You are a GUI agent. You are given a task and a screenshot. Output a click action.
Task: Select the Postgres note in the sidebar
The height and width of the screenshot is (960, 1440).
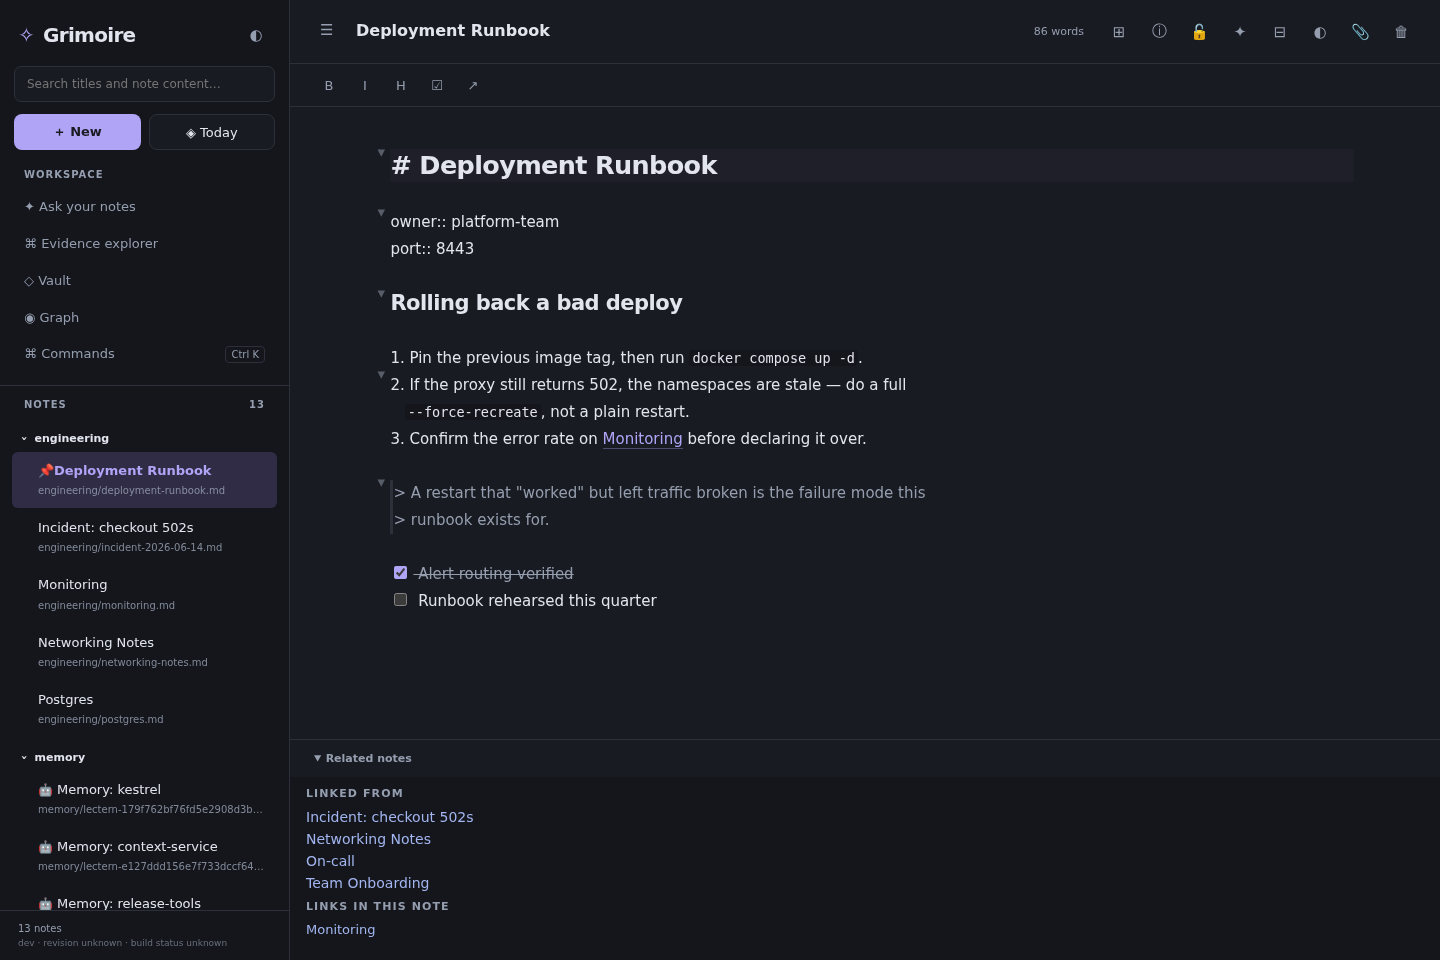point(144,709)
